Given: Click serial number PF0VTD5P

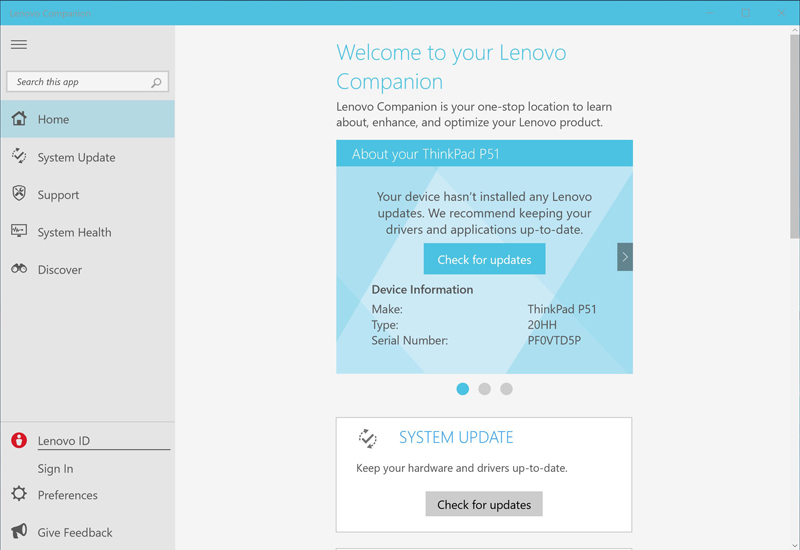Looking at the screenshot, I should (x=554, y=340).
